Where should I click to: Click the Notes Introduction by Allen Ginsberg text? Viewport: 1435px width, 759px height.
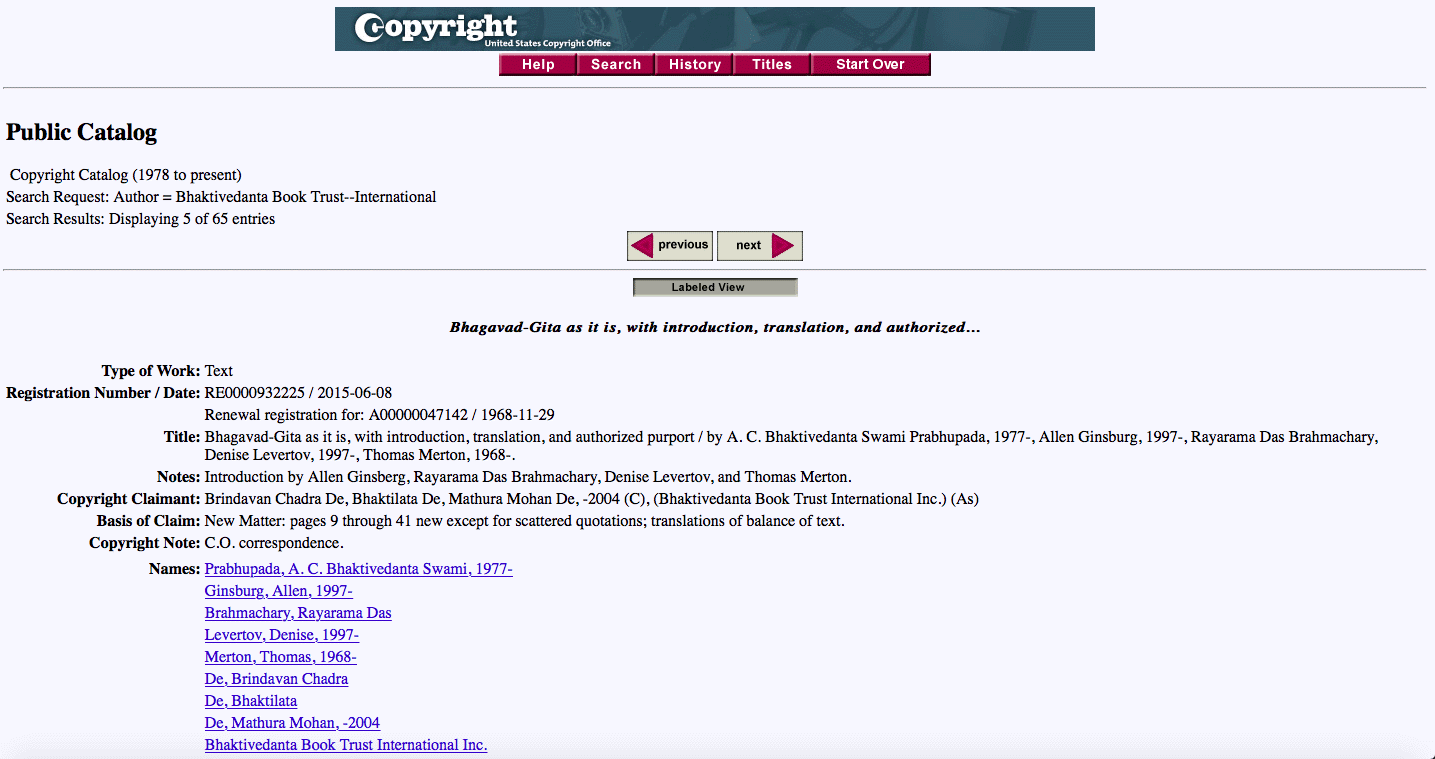[528, 477]
